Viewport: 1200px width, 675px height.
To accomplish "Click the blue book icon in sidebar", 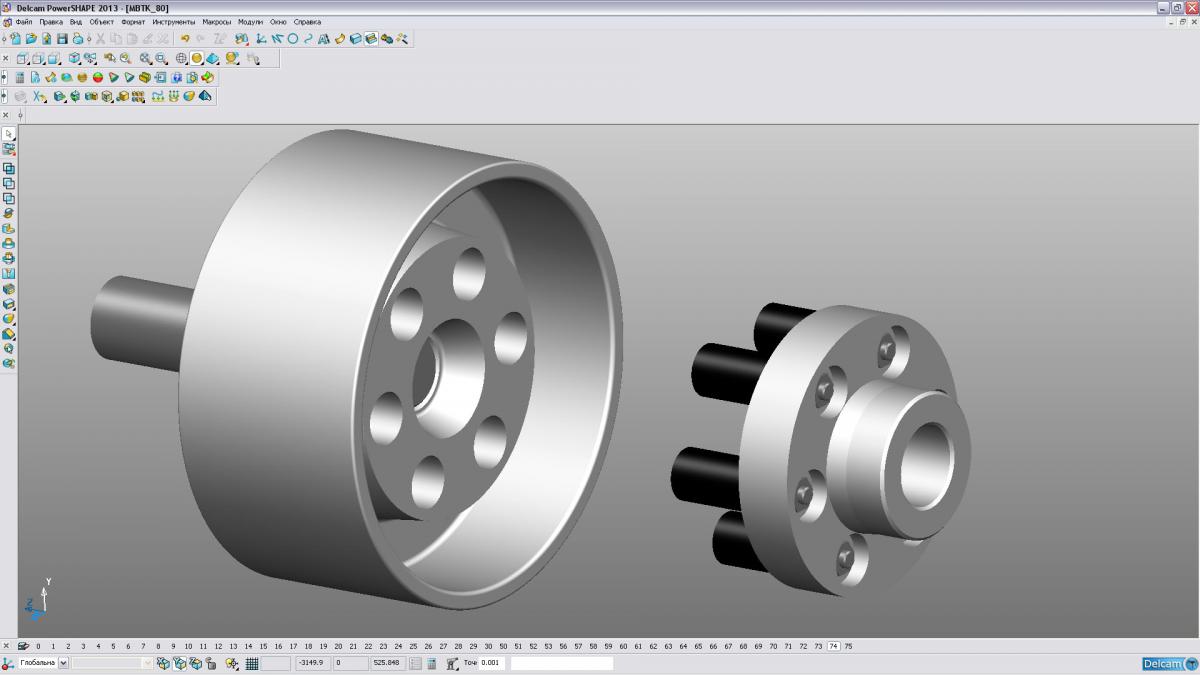I will (9, 273).
